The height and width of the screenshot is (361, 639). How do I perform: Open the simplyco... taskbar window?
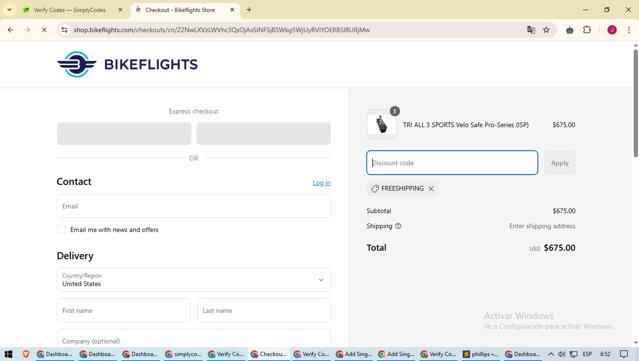coord(183,354)
